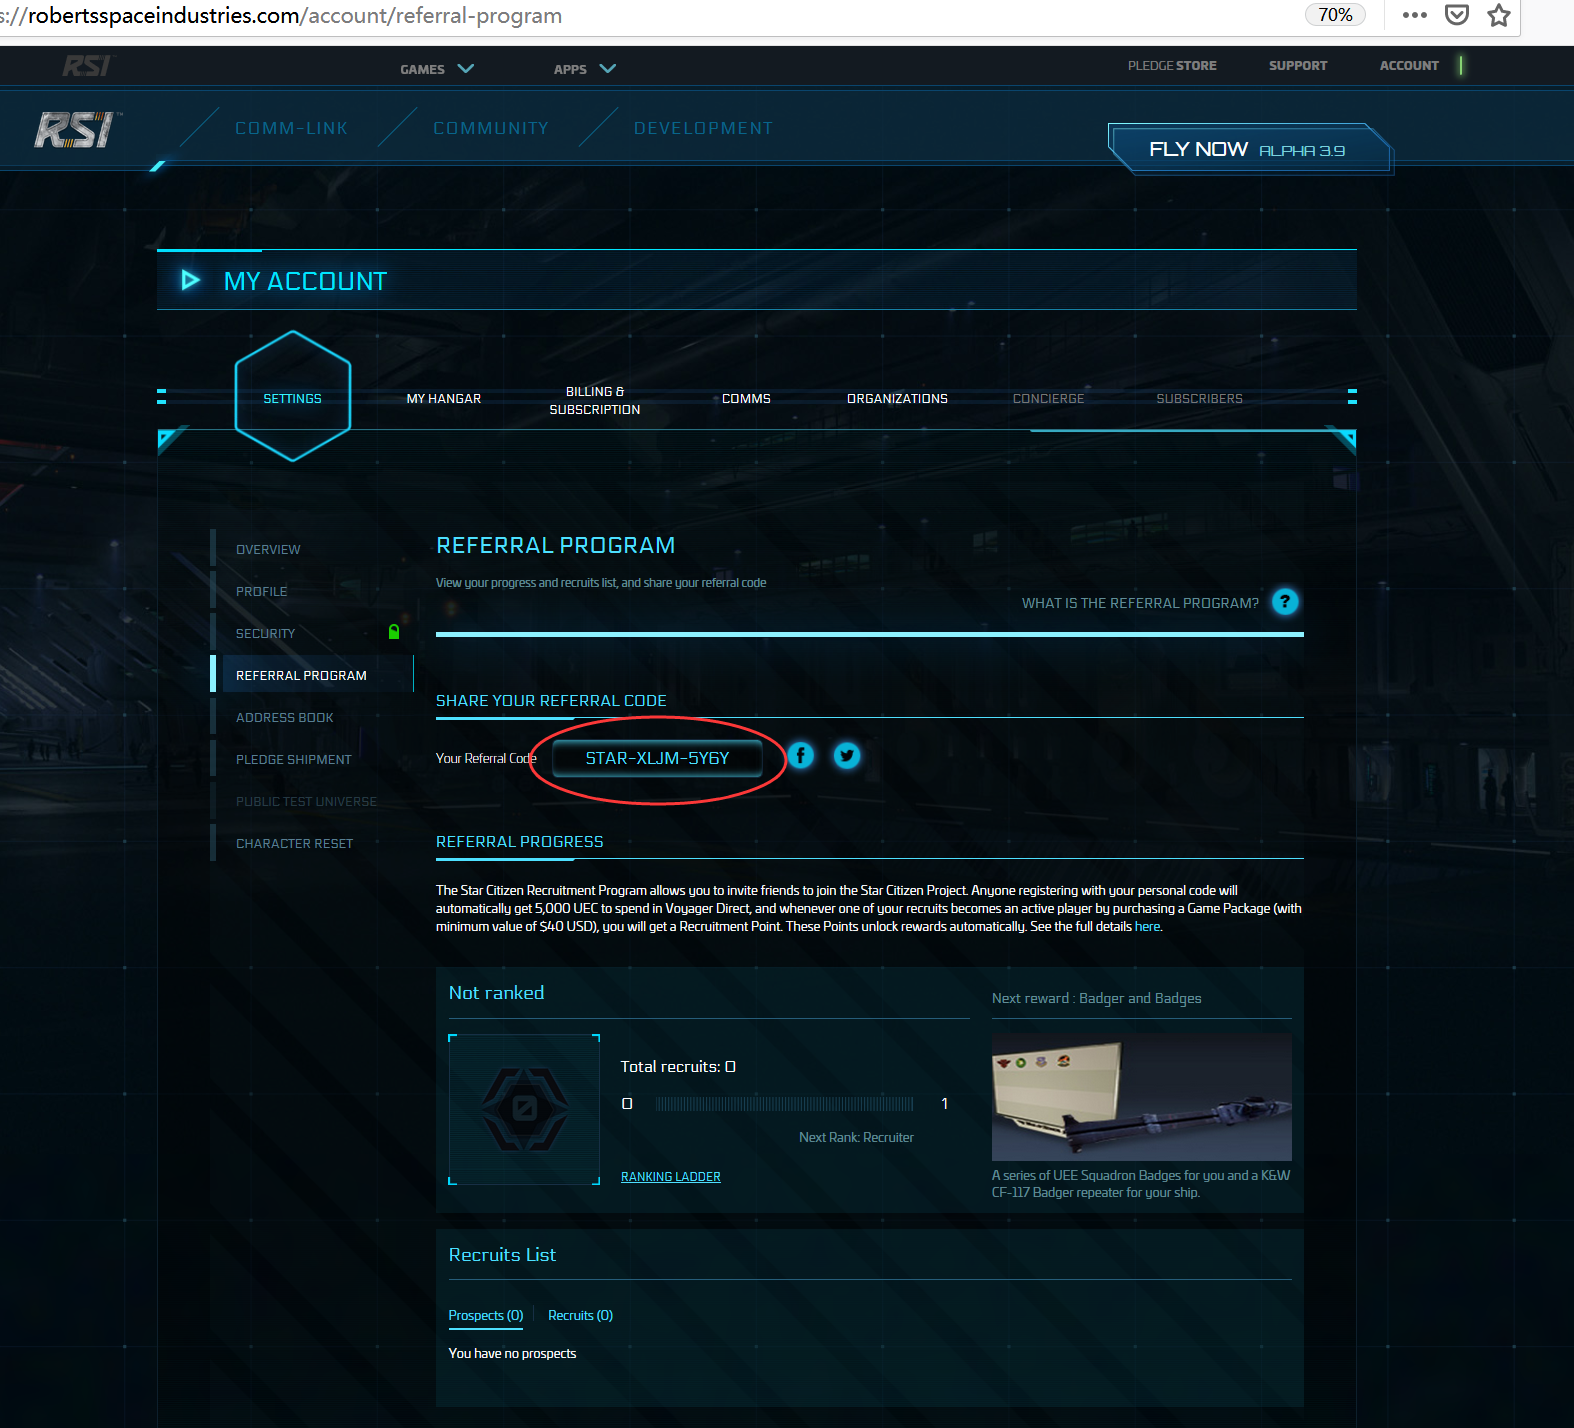Click 'You have no prospects' text
The width and height of the screenshot is (1574, 1428).
(512, 1354)
